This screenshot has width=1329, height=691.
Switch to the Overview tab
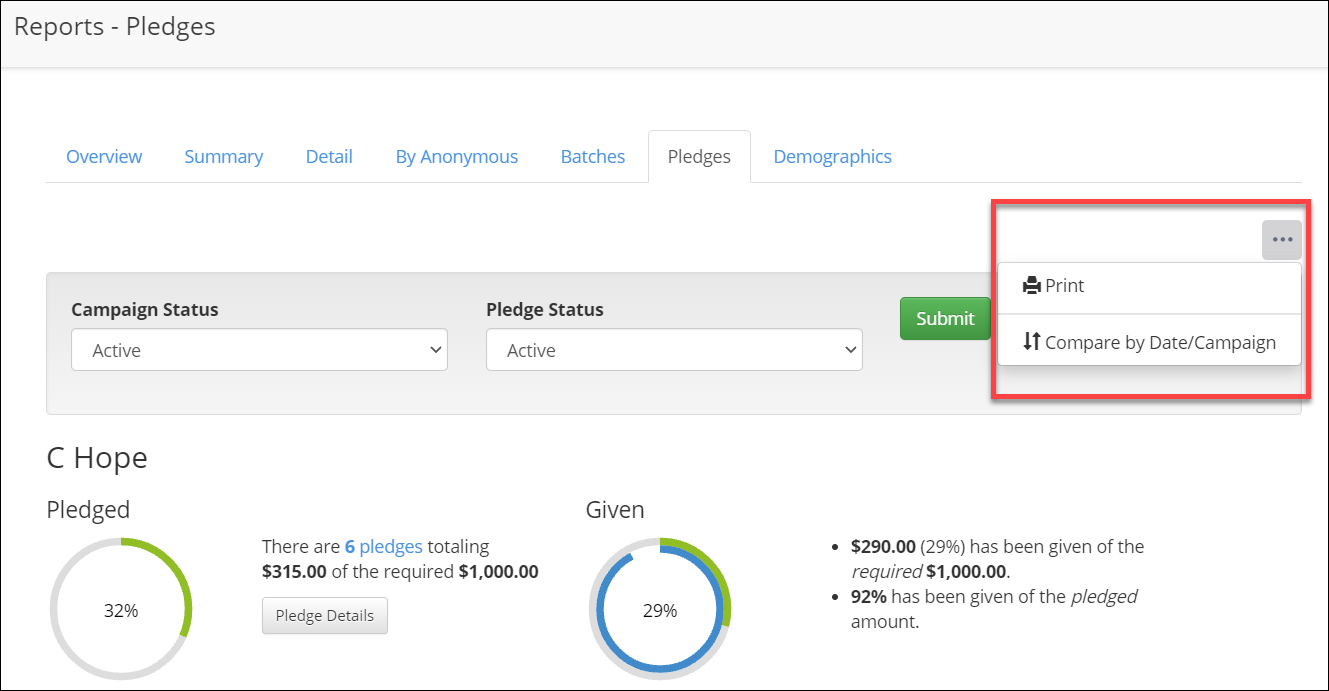point(104,157)
